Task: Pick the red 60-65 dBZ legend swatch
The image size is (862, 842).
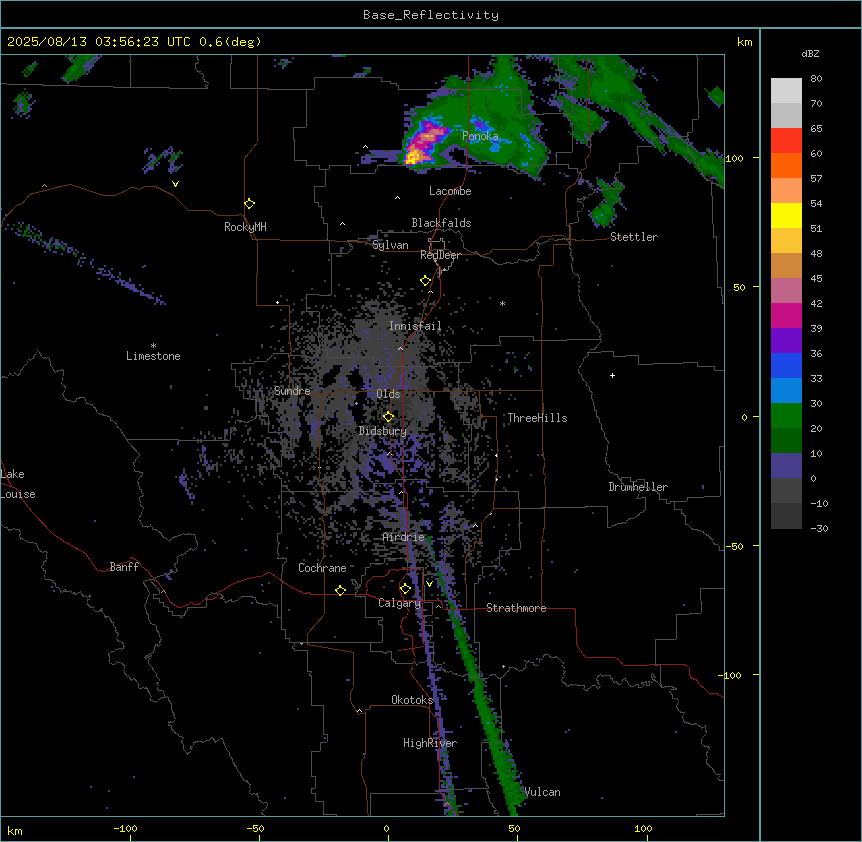Action: 786,141
